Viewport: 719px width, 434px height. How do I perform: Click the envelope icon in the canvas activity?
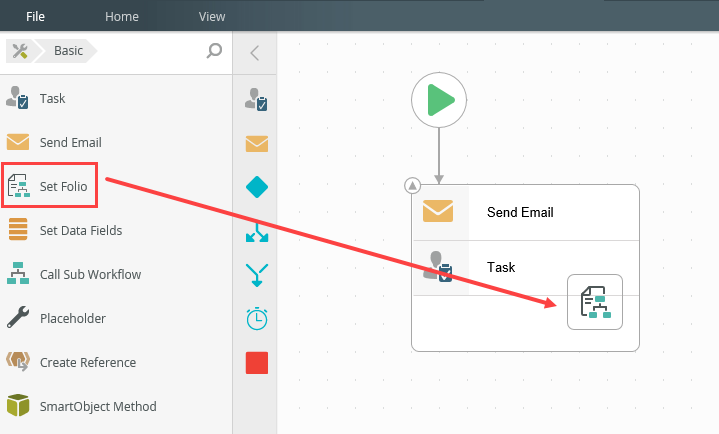[x=438, y=211]
